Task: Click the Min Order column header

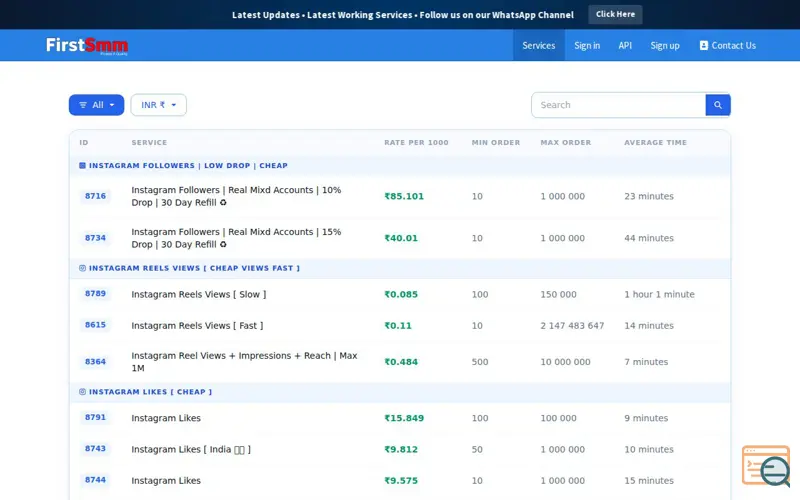Action: click(496, 143)
